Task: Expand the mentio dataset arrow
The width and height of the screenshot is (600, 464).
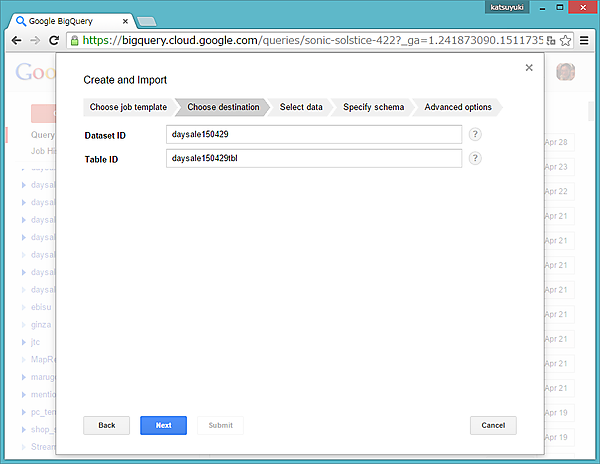Action: click(x=24, y=394)
